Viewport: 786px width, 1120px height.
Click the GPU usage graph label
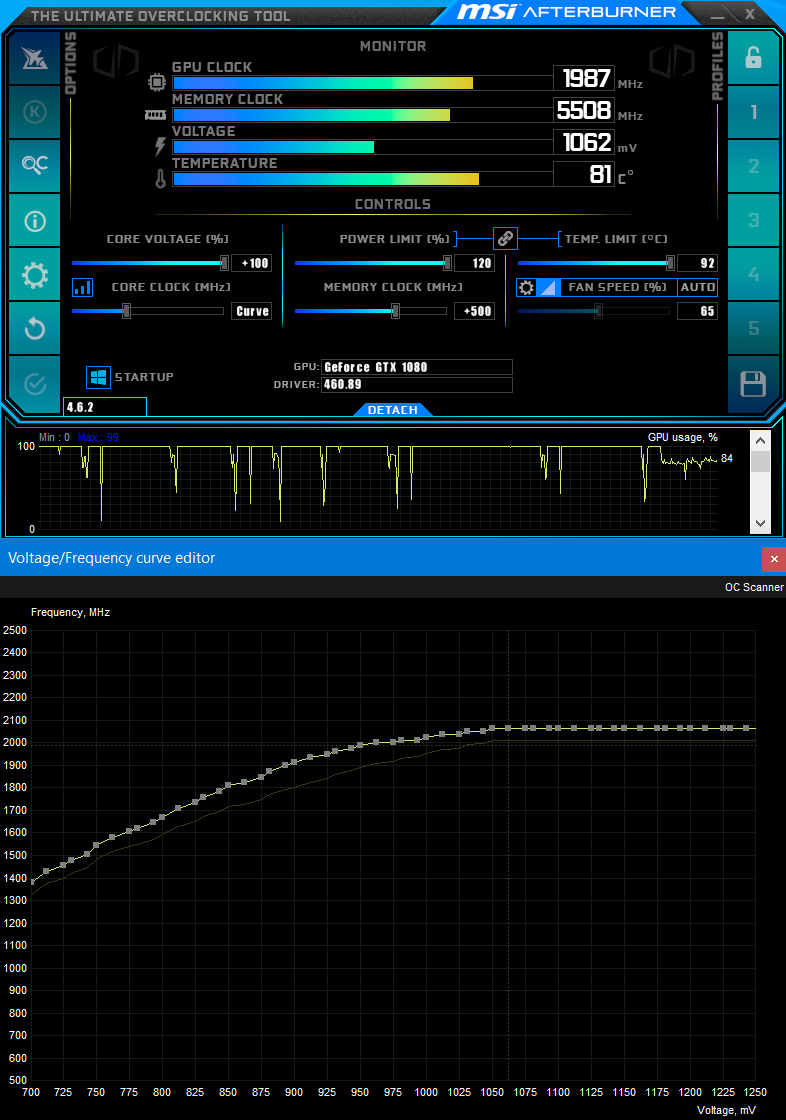682,437
